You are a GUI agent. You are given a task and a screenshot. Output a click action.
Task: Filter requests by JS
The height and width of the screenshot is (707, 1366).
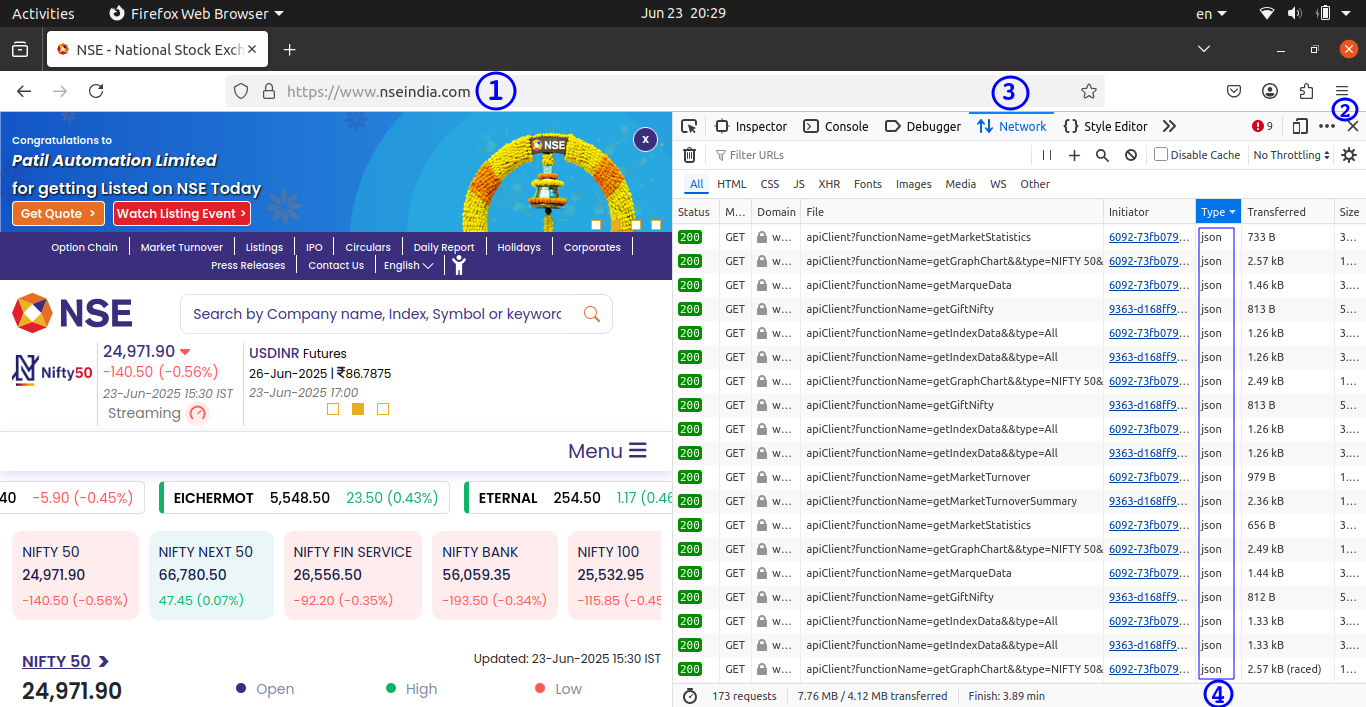pyautogui.click(x=799, y=184)
